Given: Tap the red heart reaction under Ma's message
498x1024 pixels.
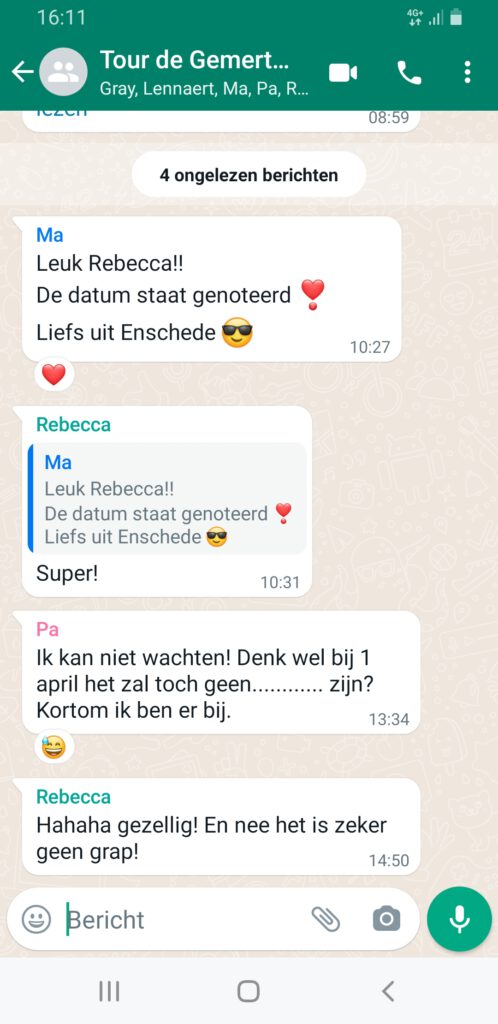Looking at the screenshot, I should coord(54,375).
